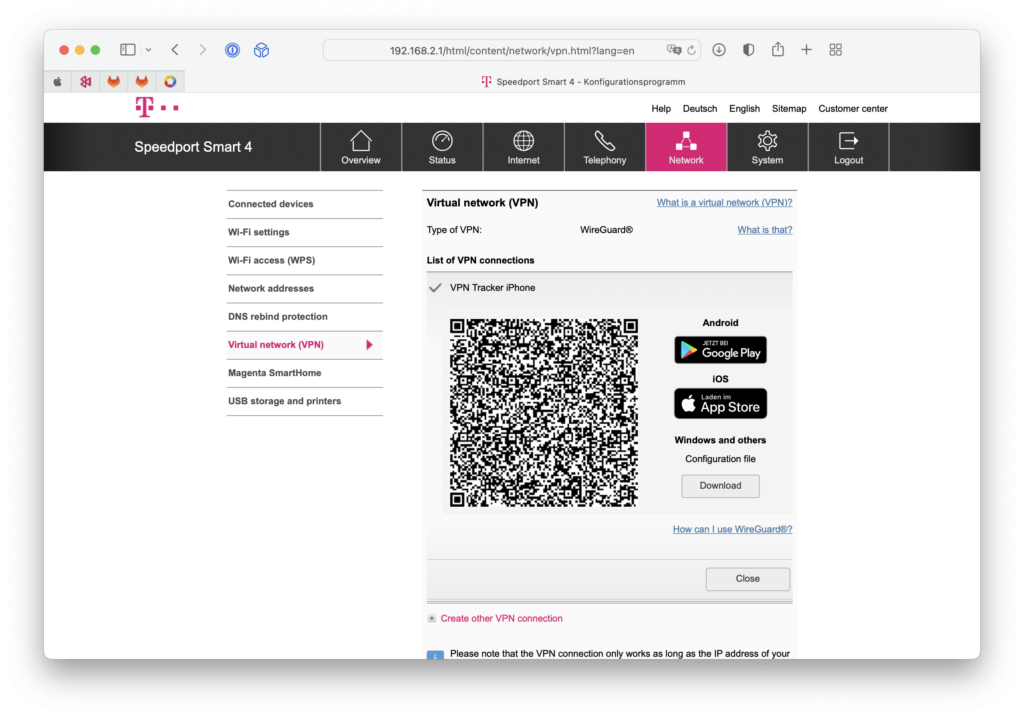The image size is (1024, 717).
Task: Select the Speedport Smart 4 browser tab
Action: [x=583, y=82]
